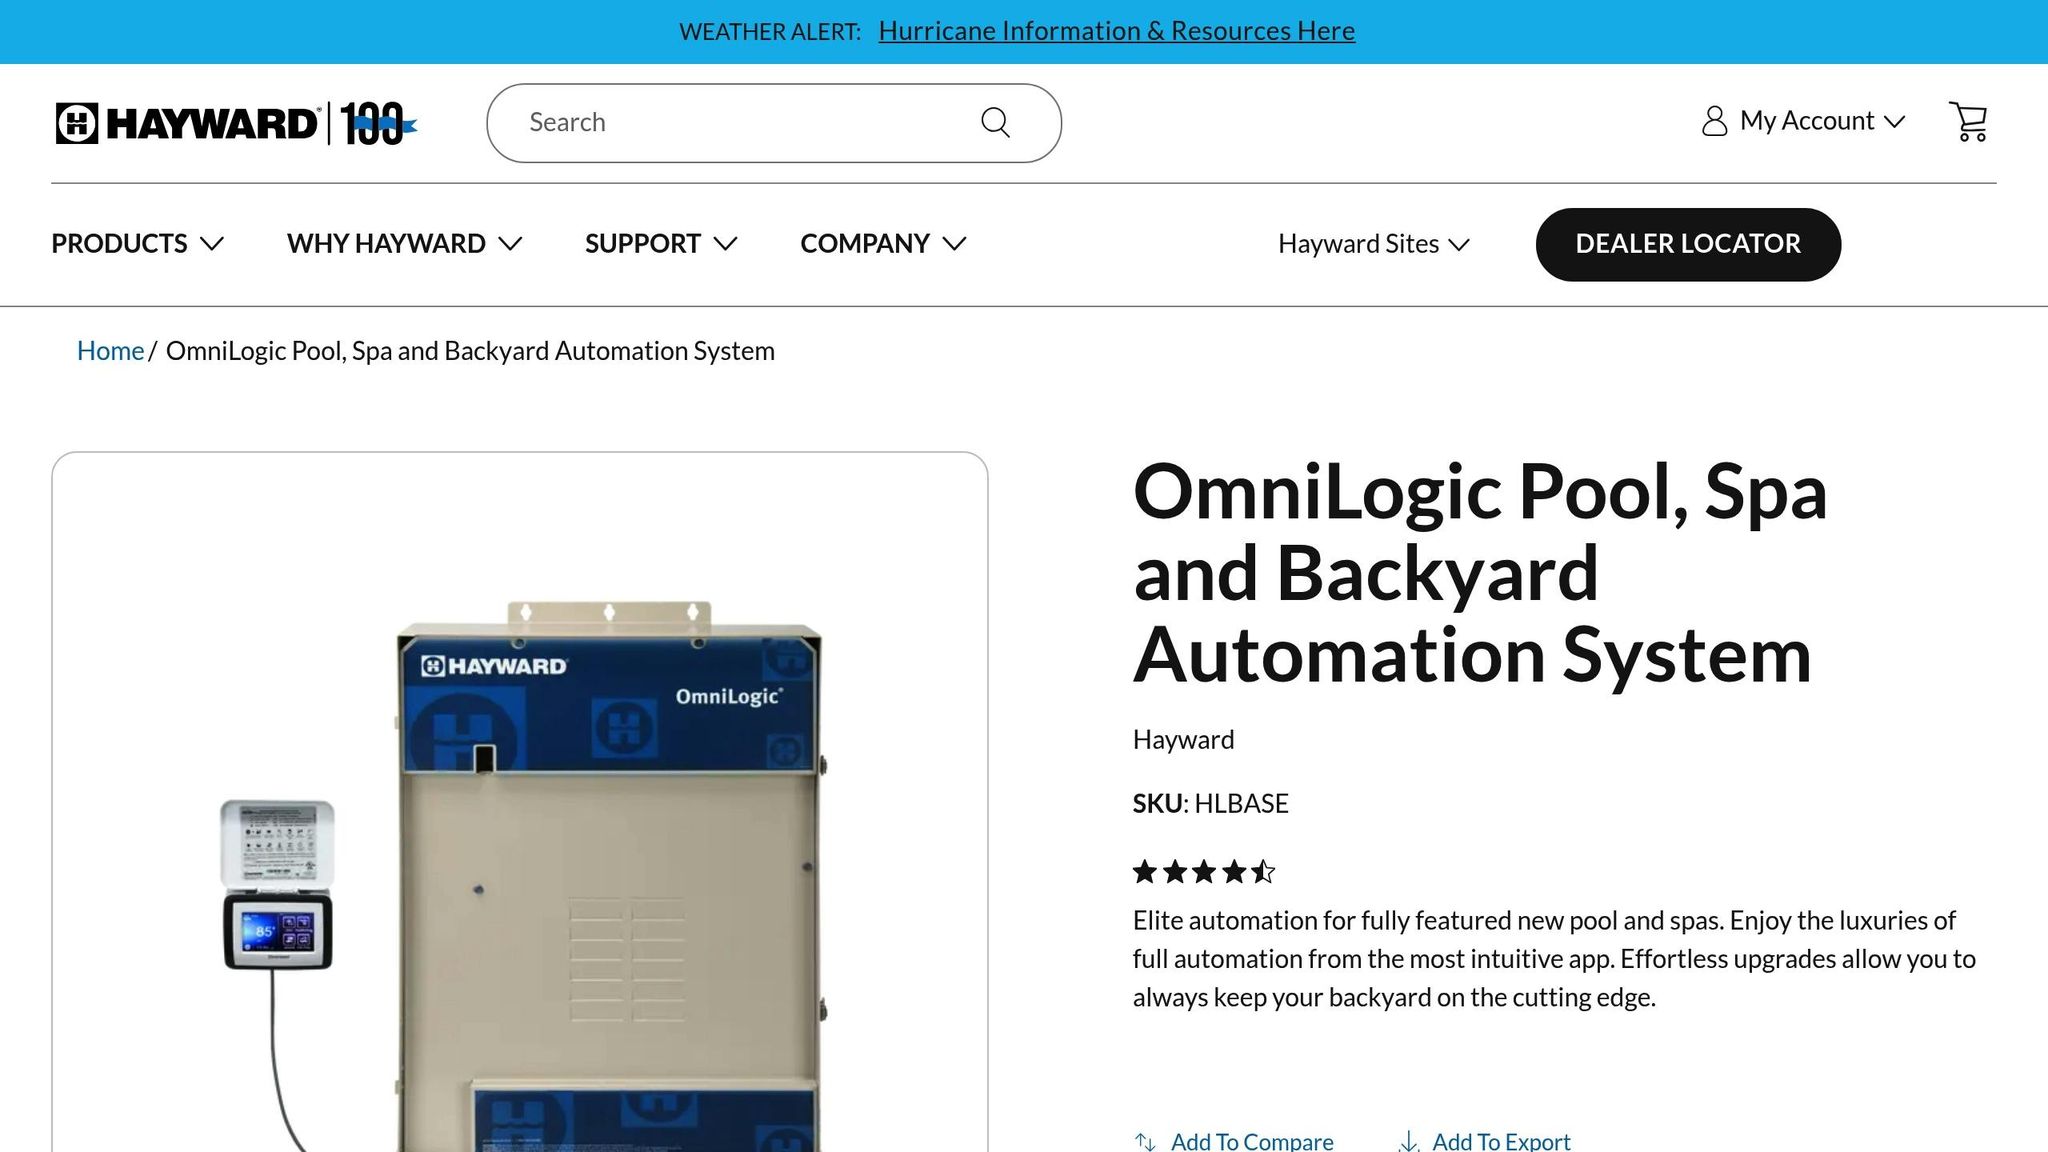Click the Dealer Locator button
The image size is (2048, 1152).
[1688, 244]
